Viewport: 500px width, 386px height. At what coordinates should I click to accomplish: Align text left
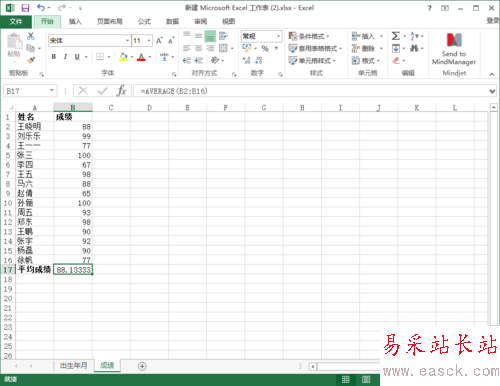click(x=187, y=48)
